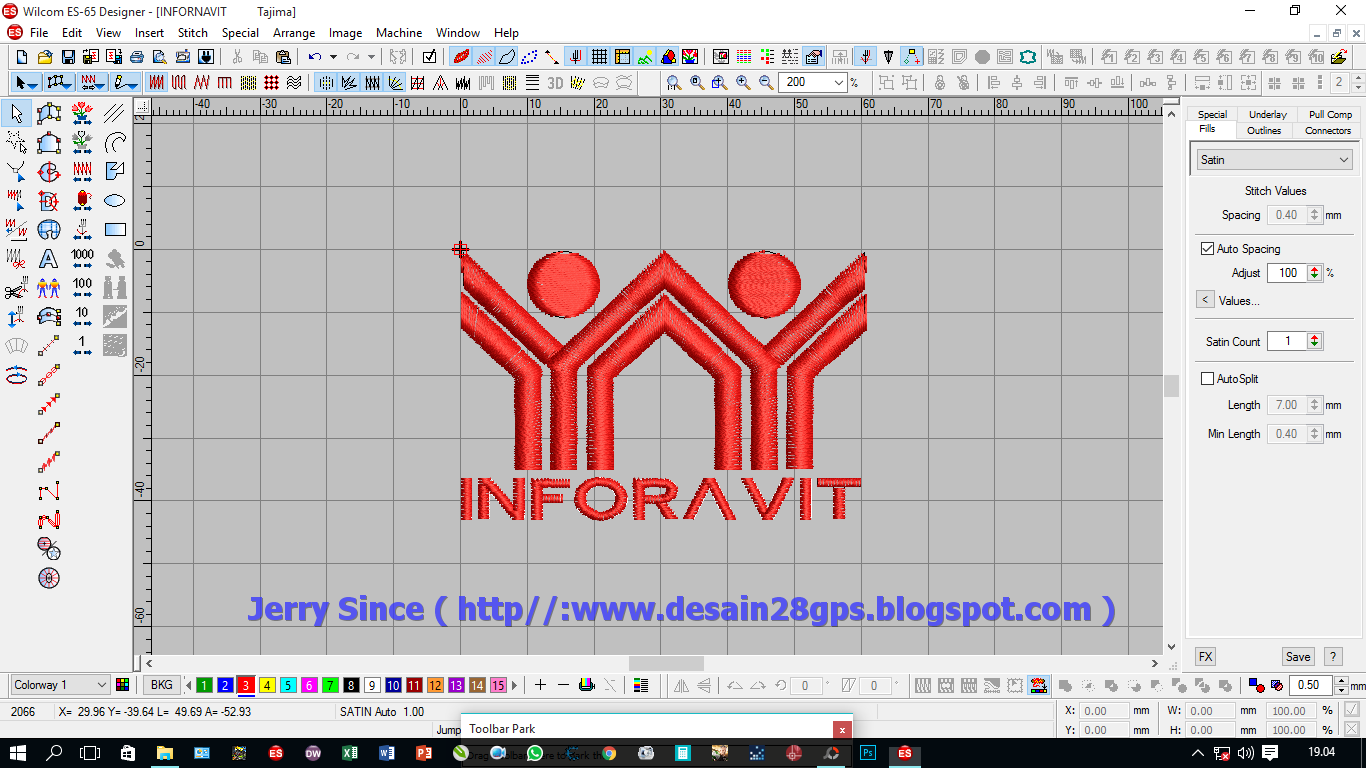Click the question mark help button

pos(1332,657)
